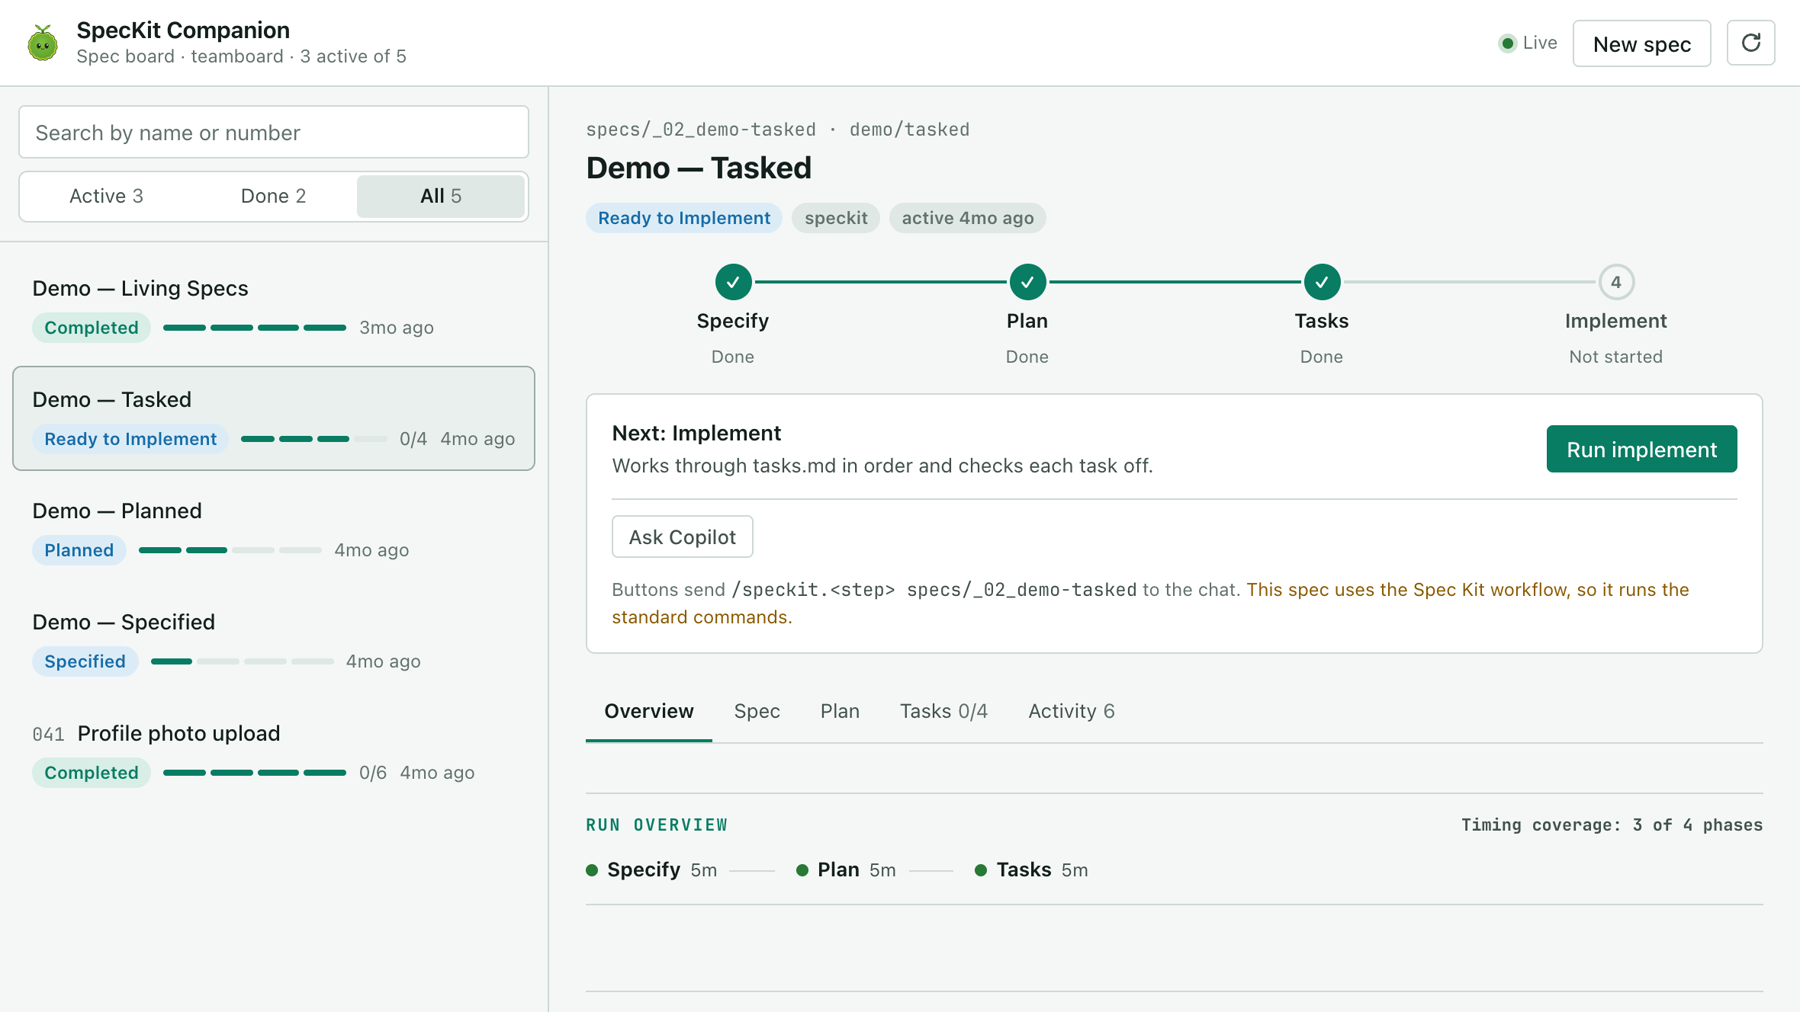Select the Plan step checkmark circle
The height and width of the screenshot is (1012, 1800).
click(1027, 282)
